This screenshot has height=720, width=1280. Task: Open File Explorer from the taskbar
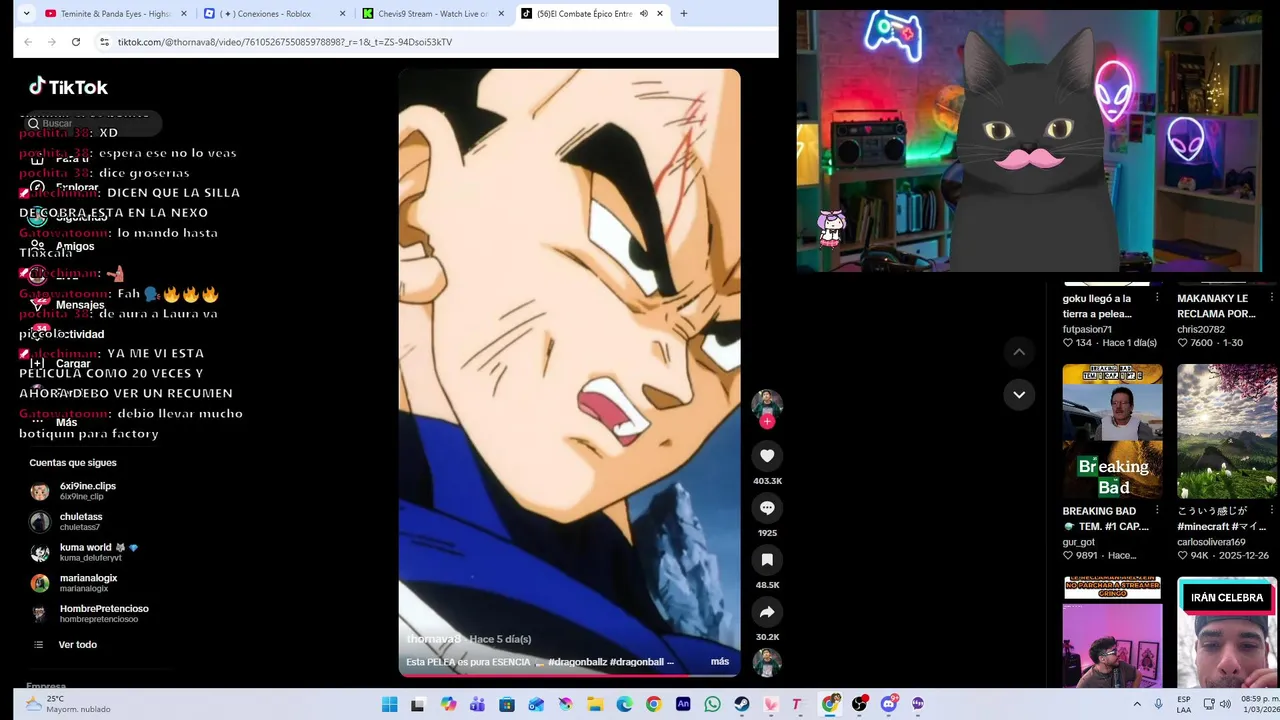pyautogui.click(x=595, y=704)
